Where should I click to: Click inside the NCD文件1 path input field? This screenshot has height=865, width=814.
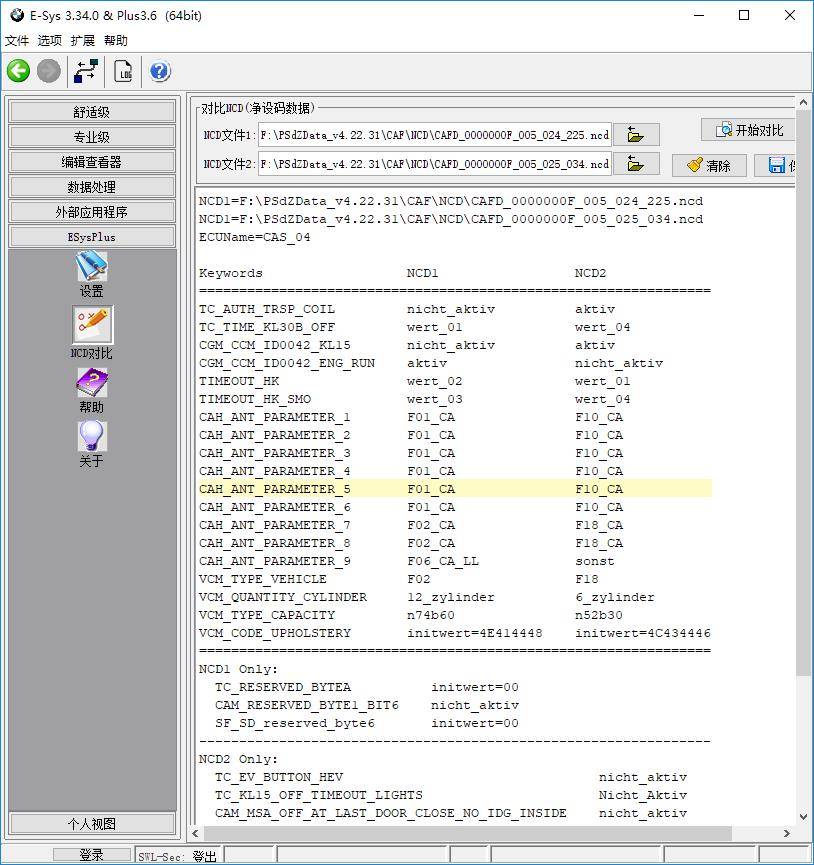click(430, 134)
